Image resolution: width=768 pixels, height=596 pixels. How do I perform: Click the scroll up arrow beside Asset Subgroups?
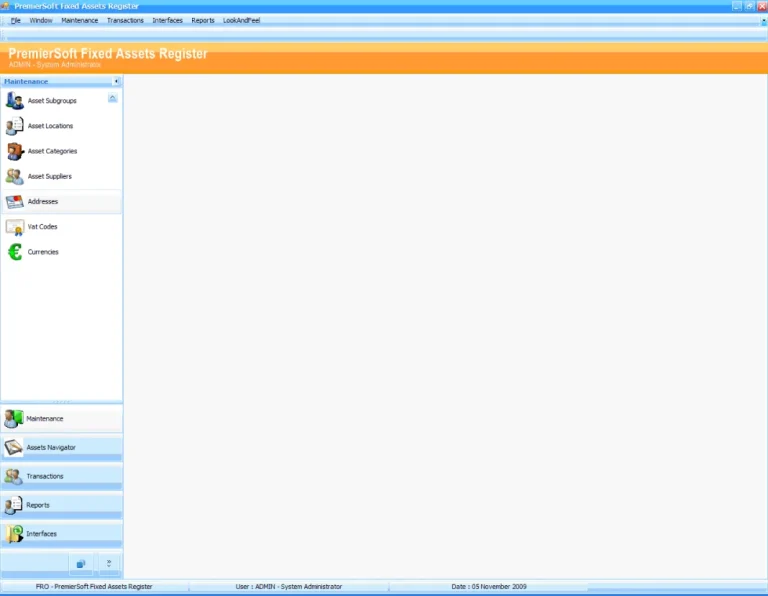(113, 98)
